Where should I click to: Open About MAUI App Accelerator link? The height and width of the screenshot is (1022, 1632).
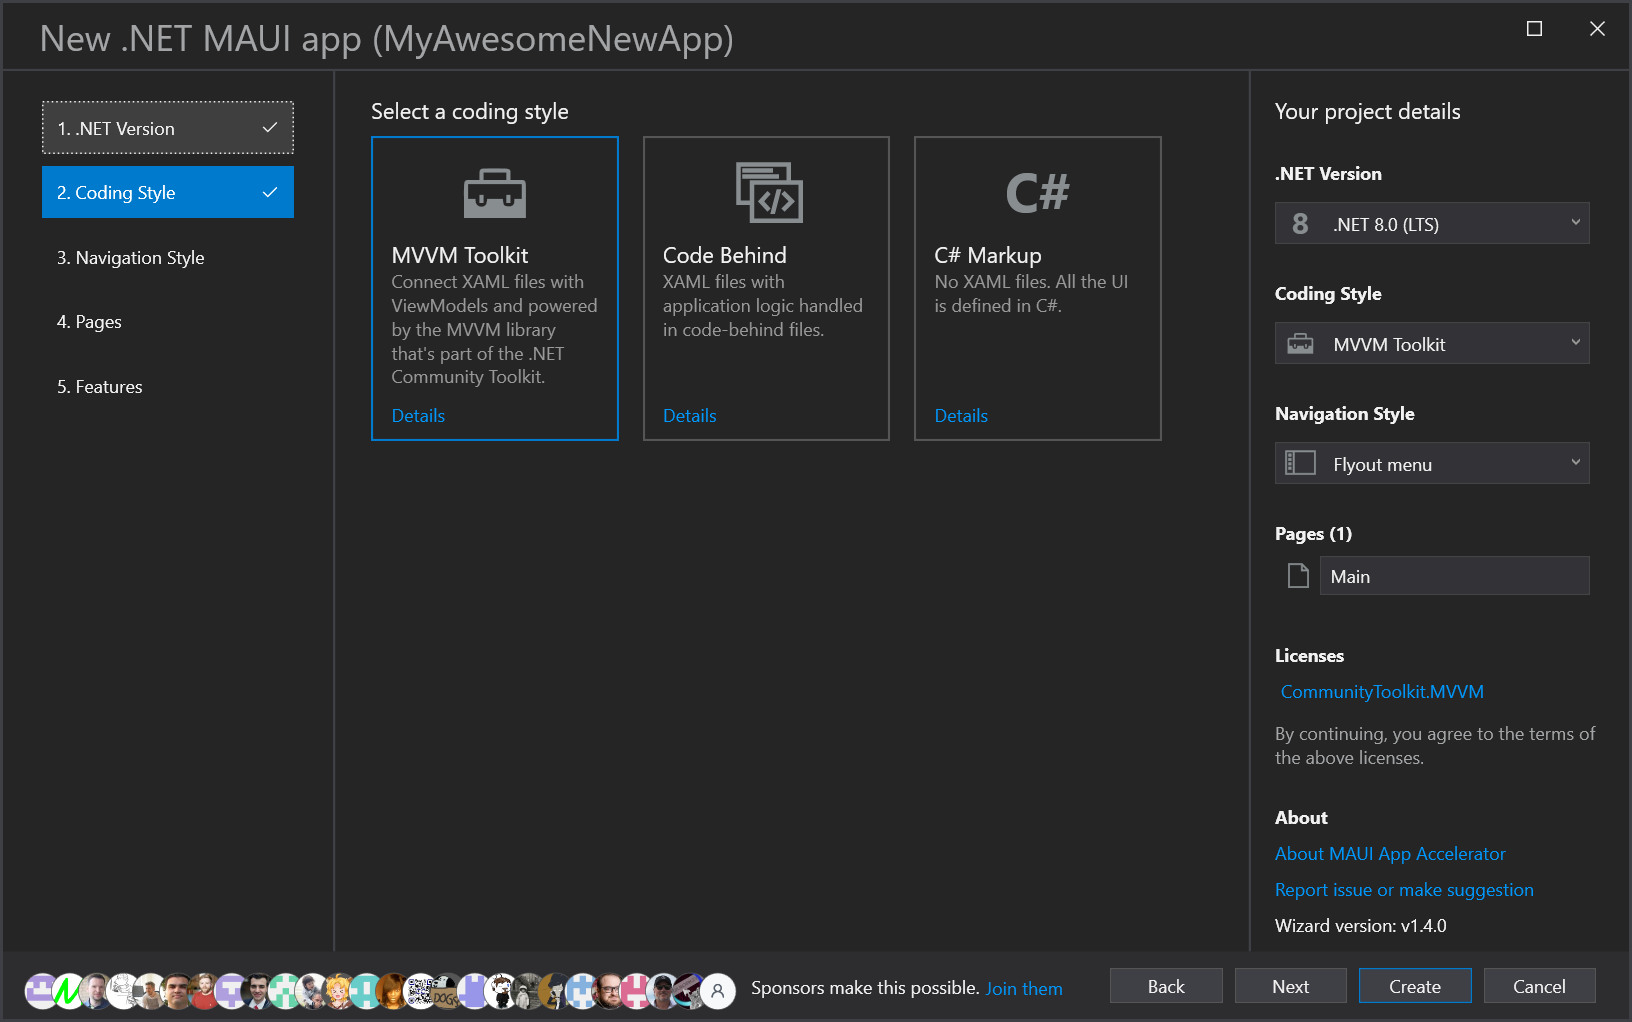pos(1390,853)
